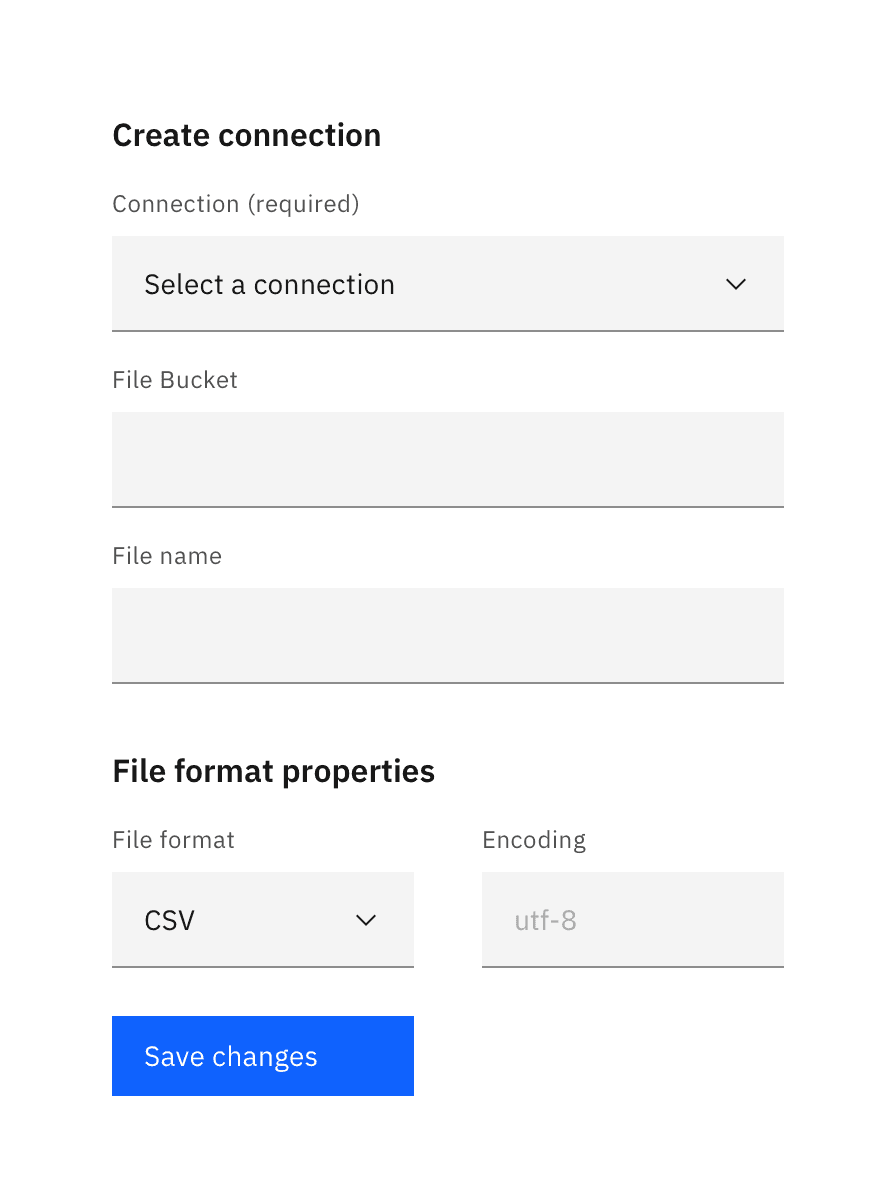This screenshot has height=1192, width=896.
Task: Click the Save changes button text
Action: (230, 1057)
